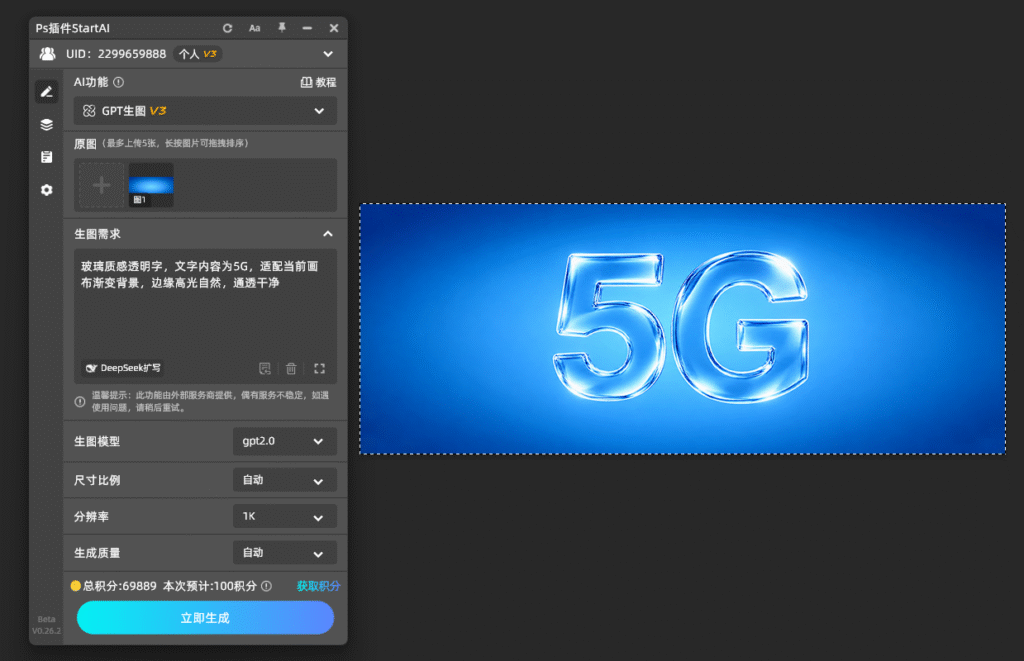This screenshot has height=661, width=1024.
Task: Click the refresh icon in the title bar
Action: (x=227, y=28)
